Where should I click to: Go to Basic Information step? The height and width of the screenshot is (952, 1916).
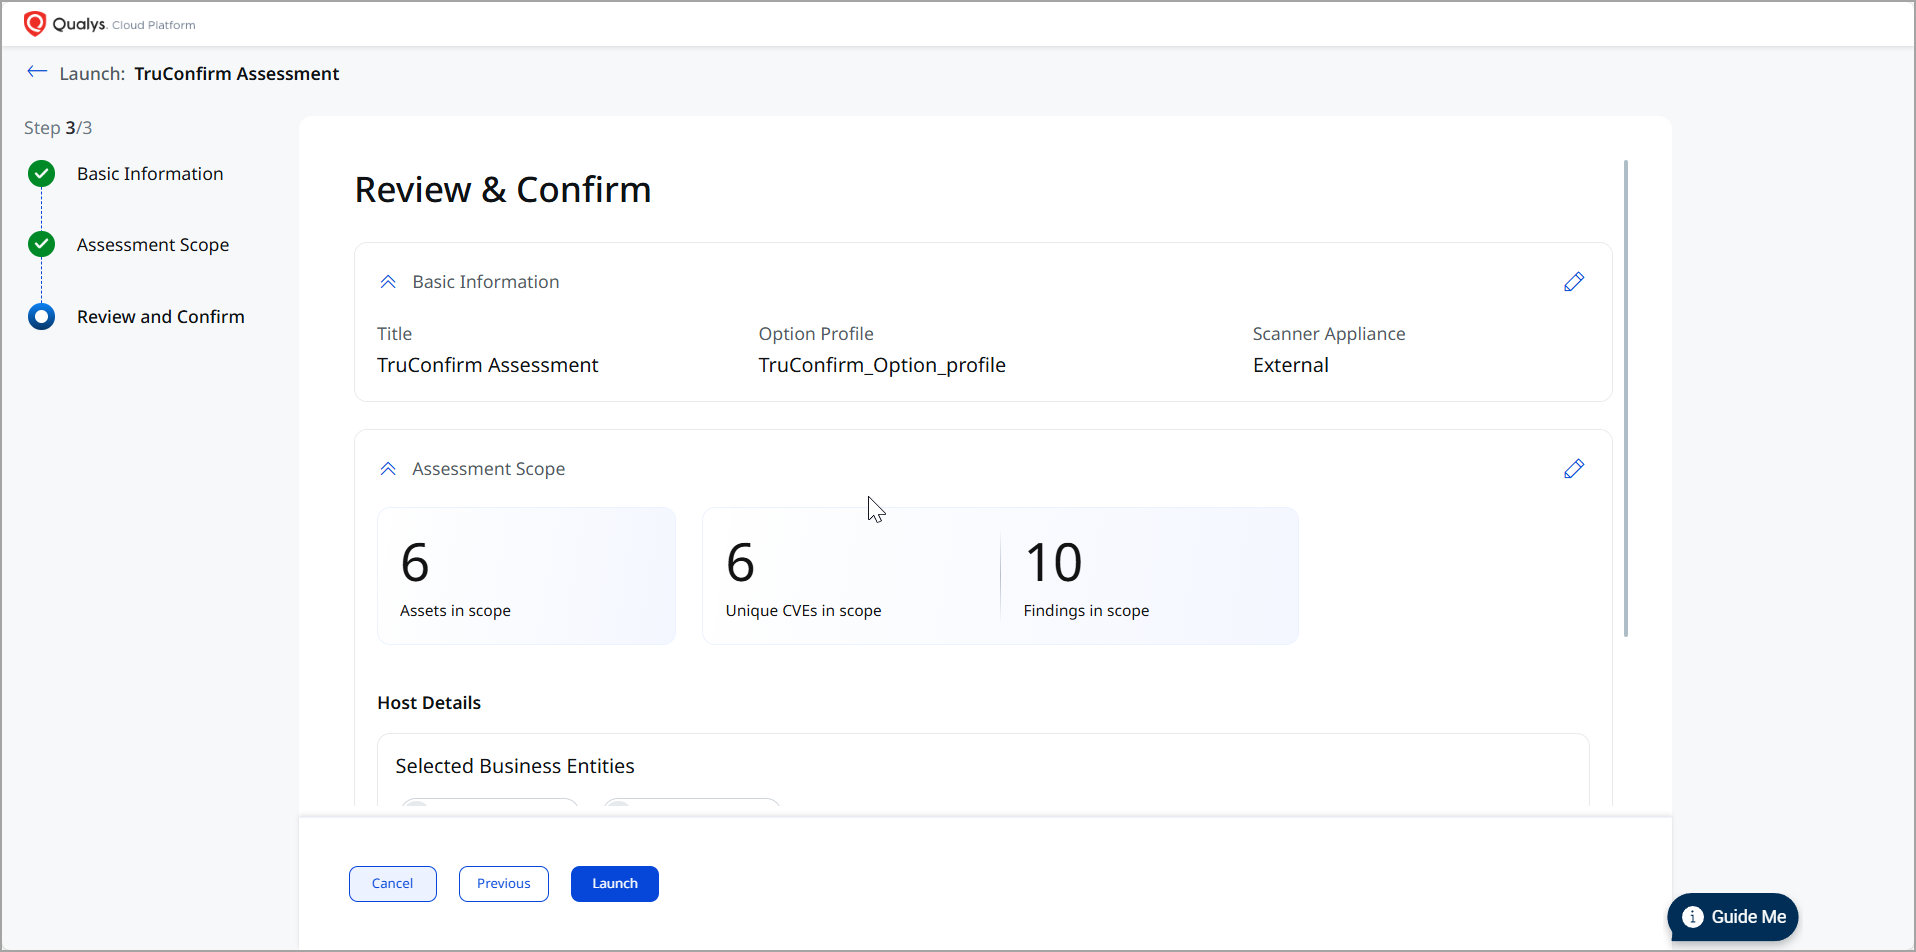[x=150, y=174]
